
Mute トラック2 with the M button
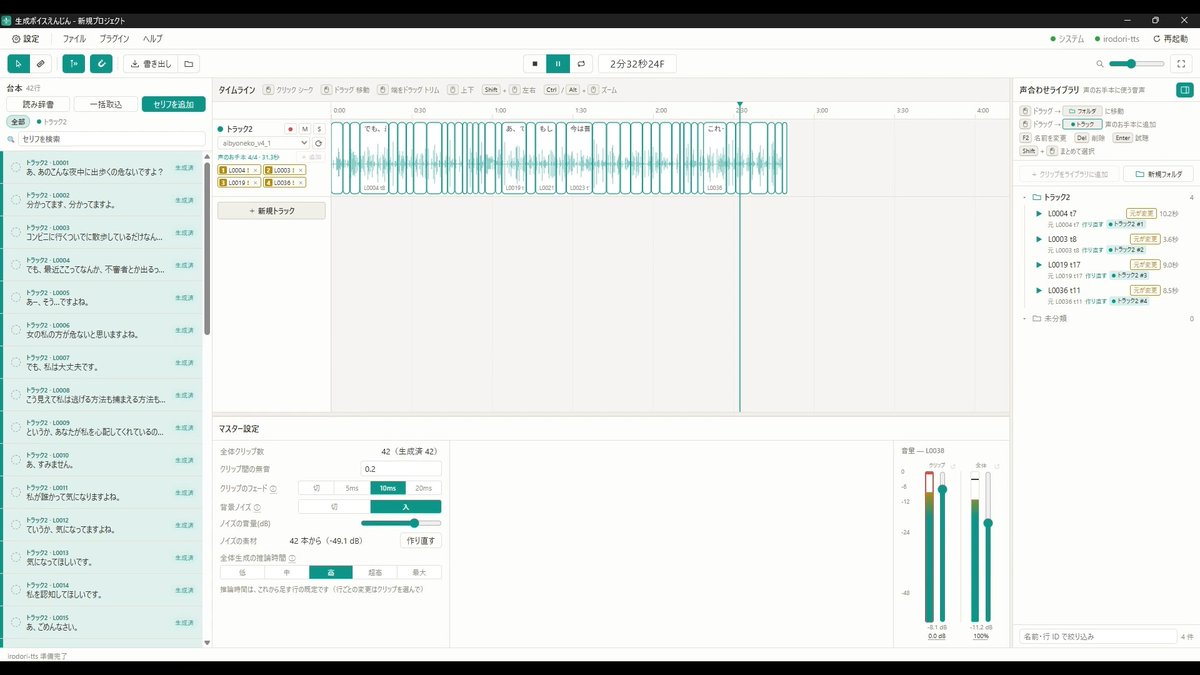pos(305,129)
